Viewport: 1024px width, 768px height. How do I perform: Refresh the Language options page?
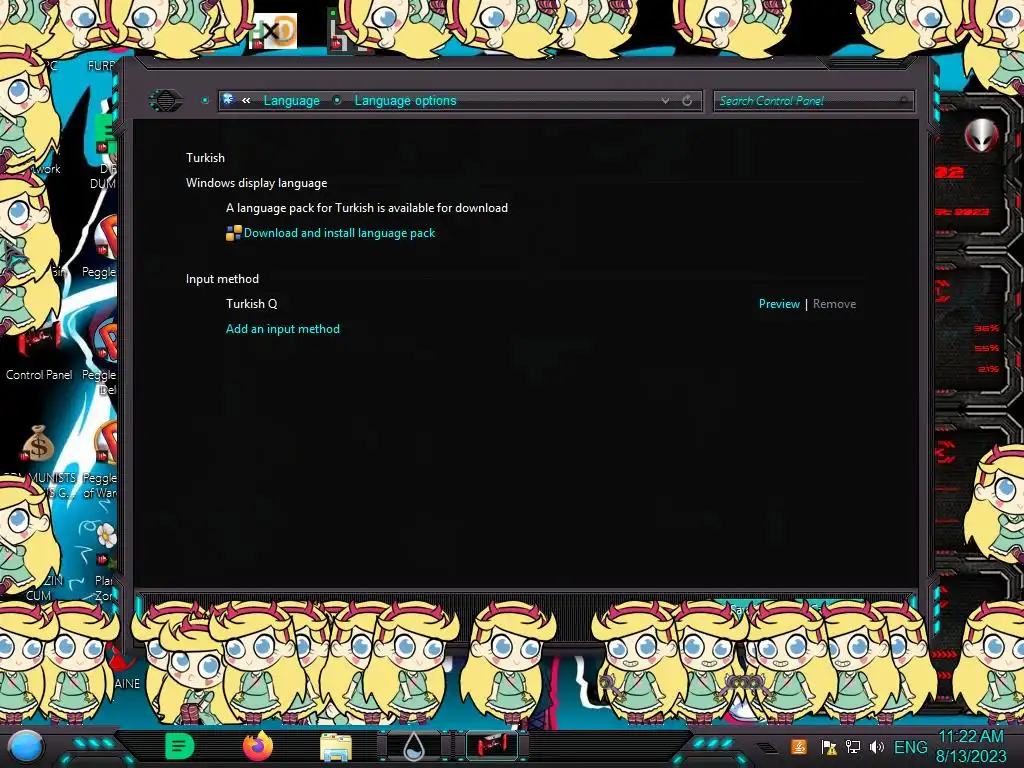coord(687,101)
